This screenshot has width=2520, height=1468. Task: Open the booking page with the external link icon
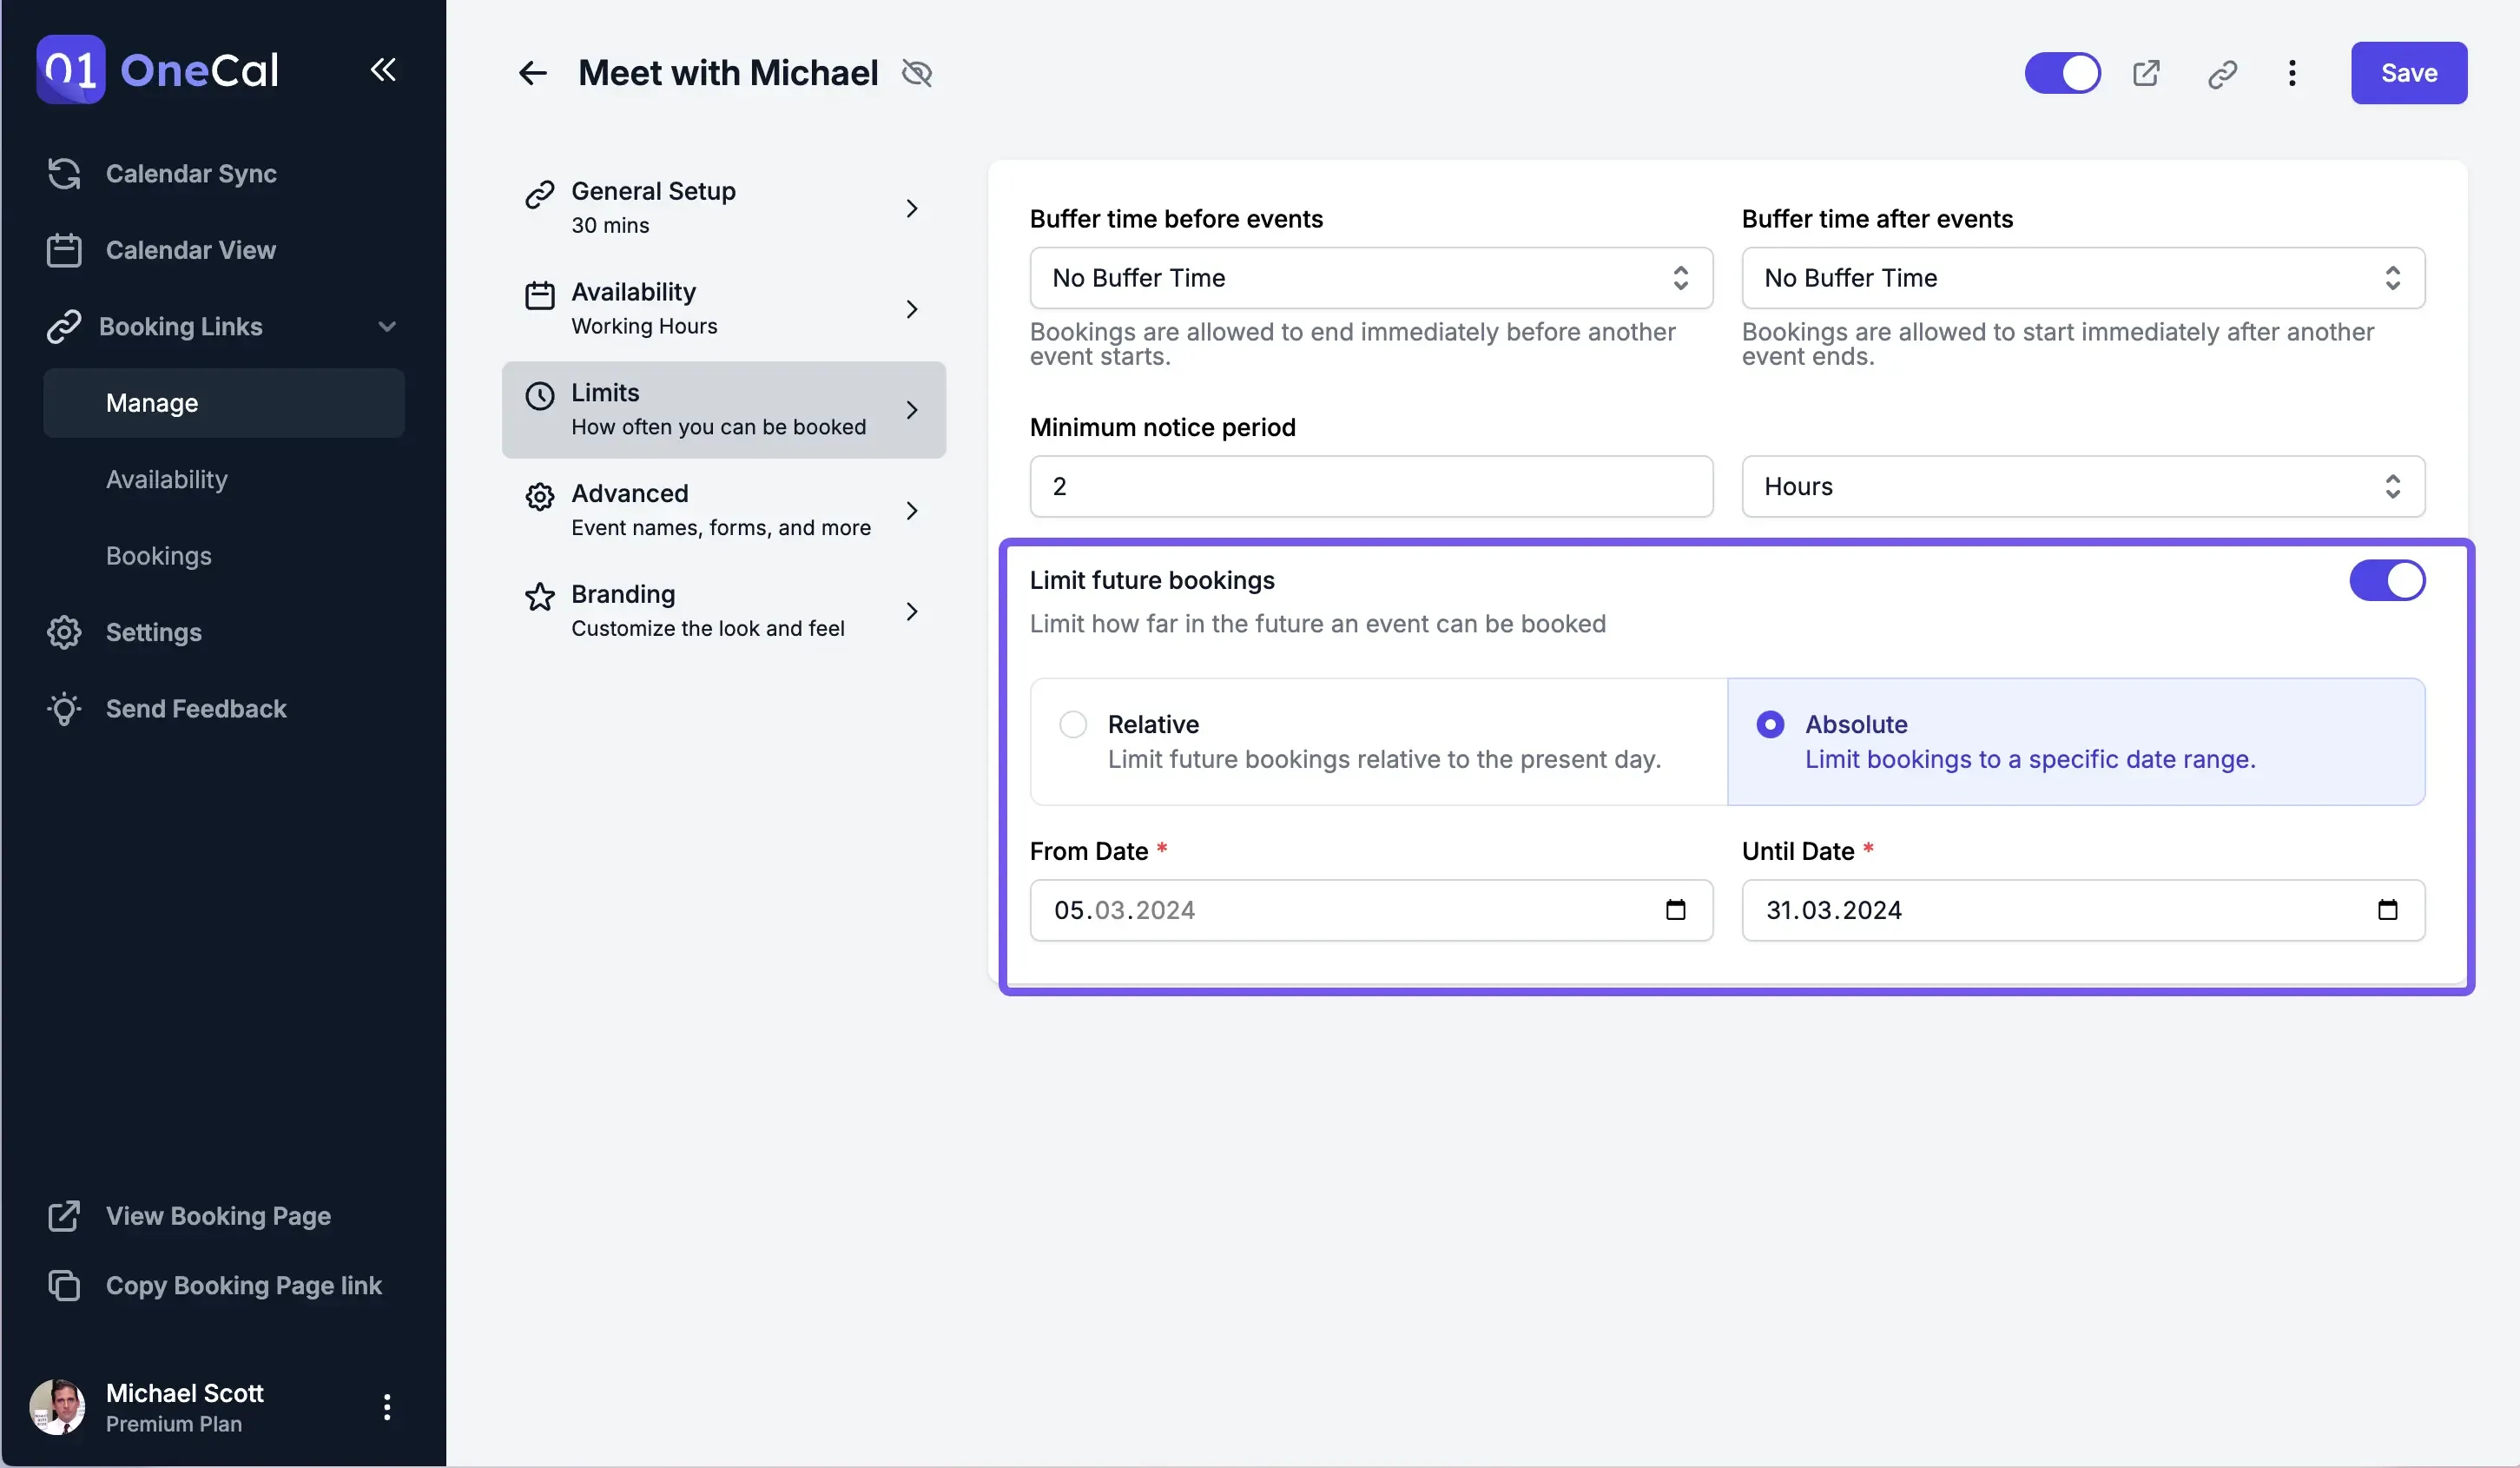pyautogui.click(x=2146, y=73)
